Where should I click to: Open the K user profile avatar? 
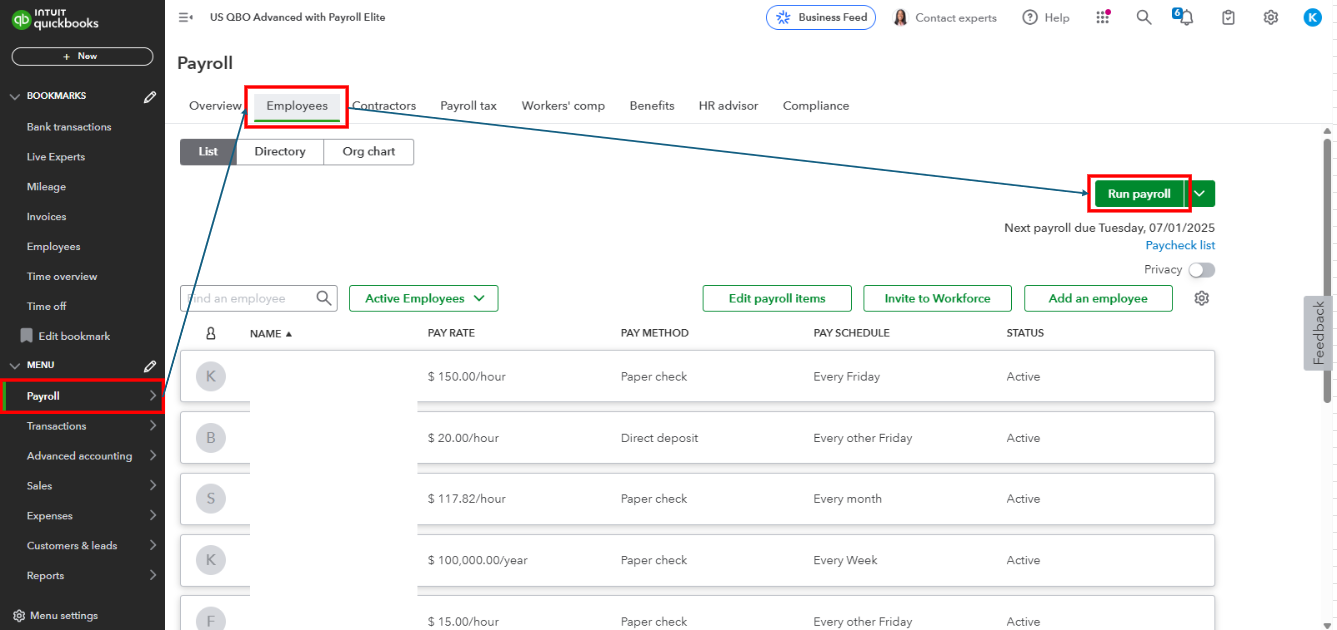(1313, 17)
